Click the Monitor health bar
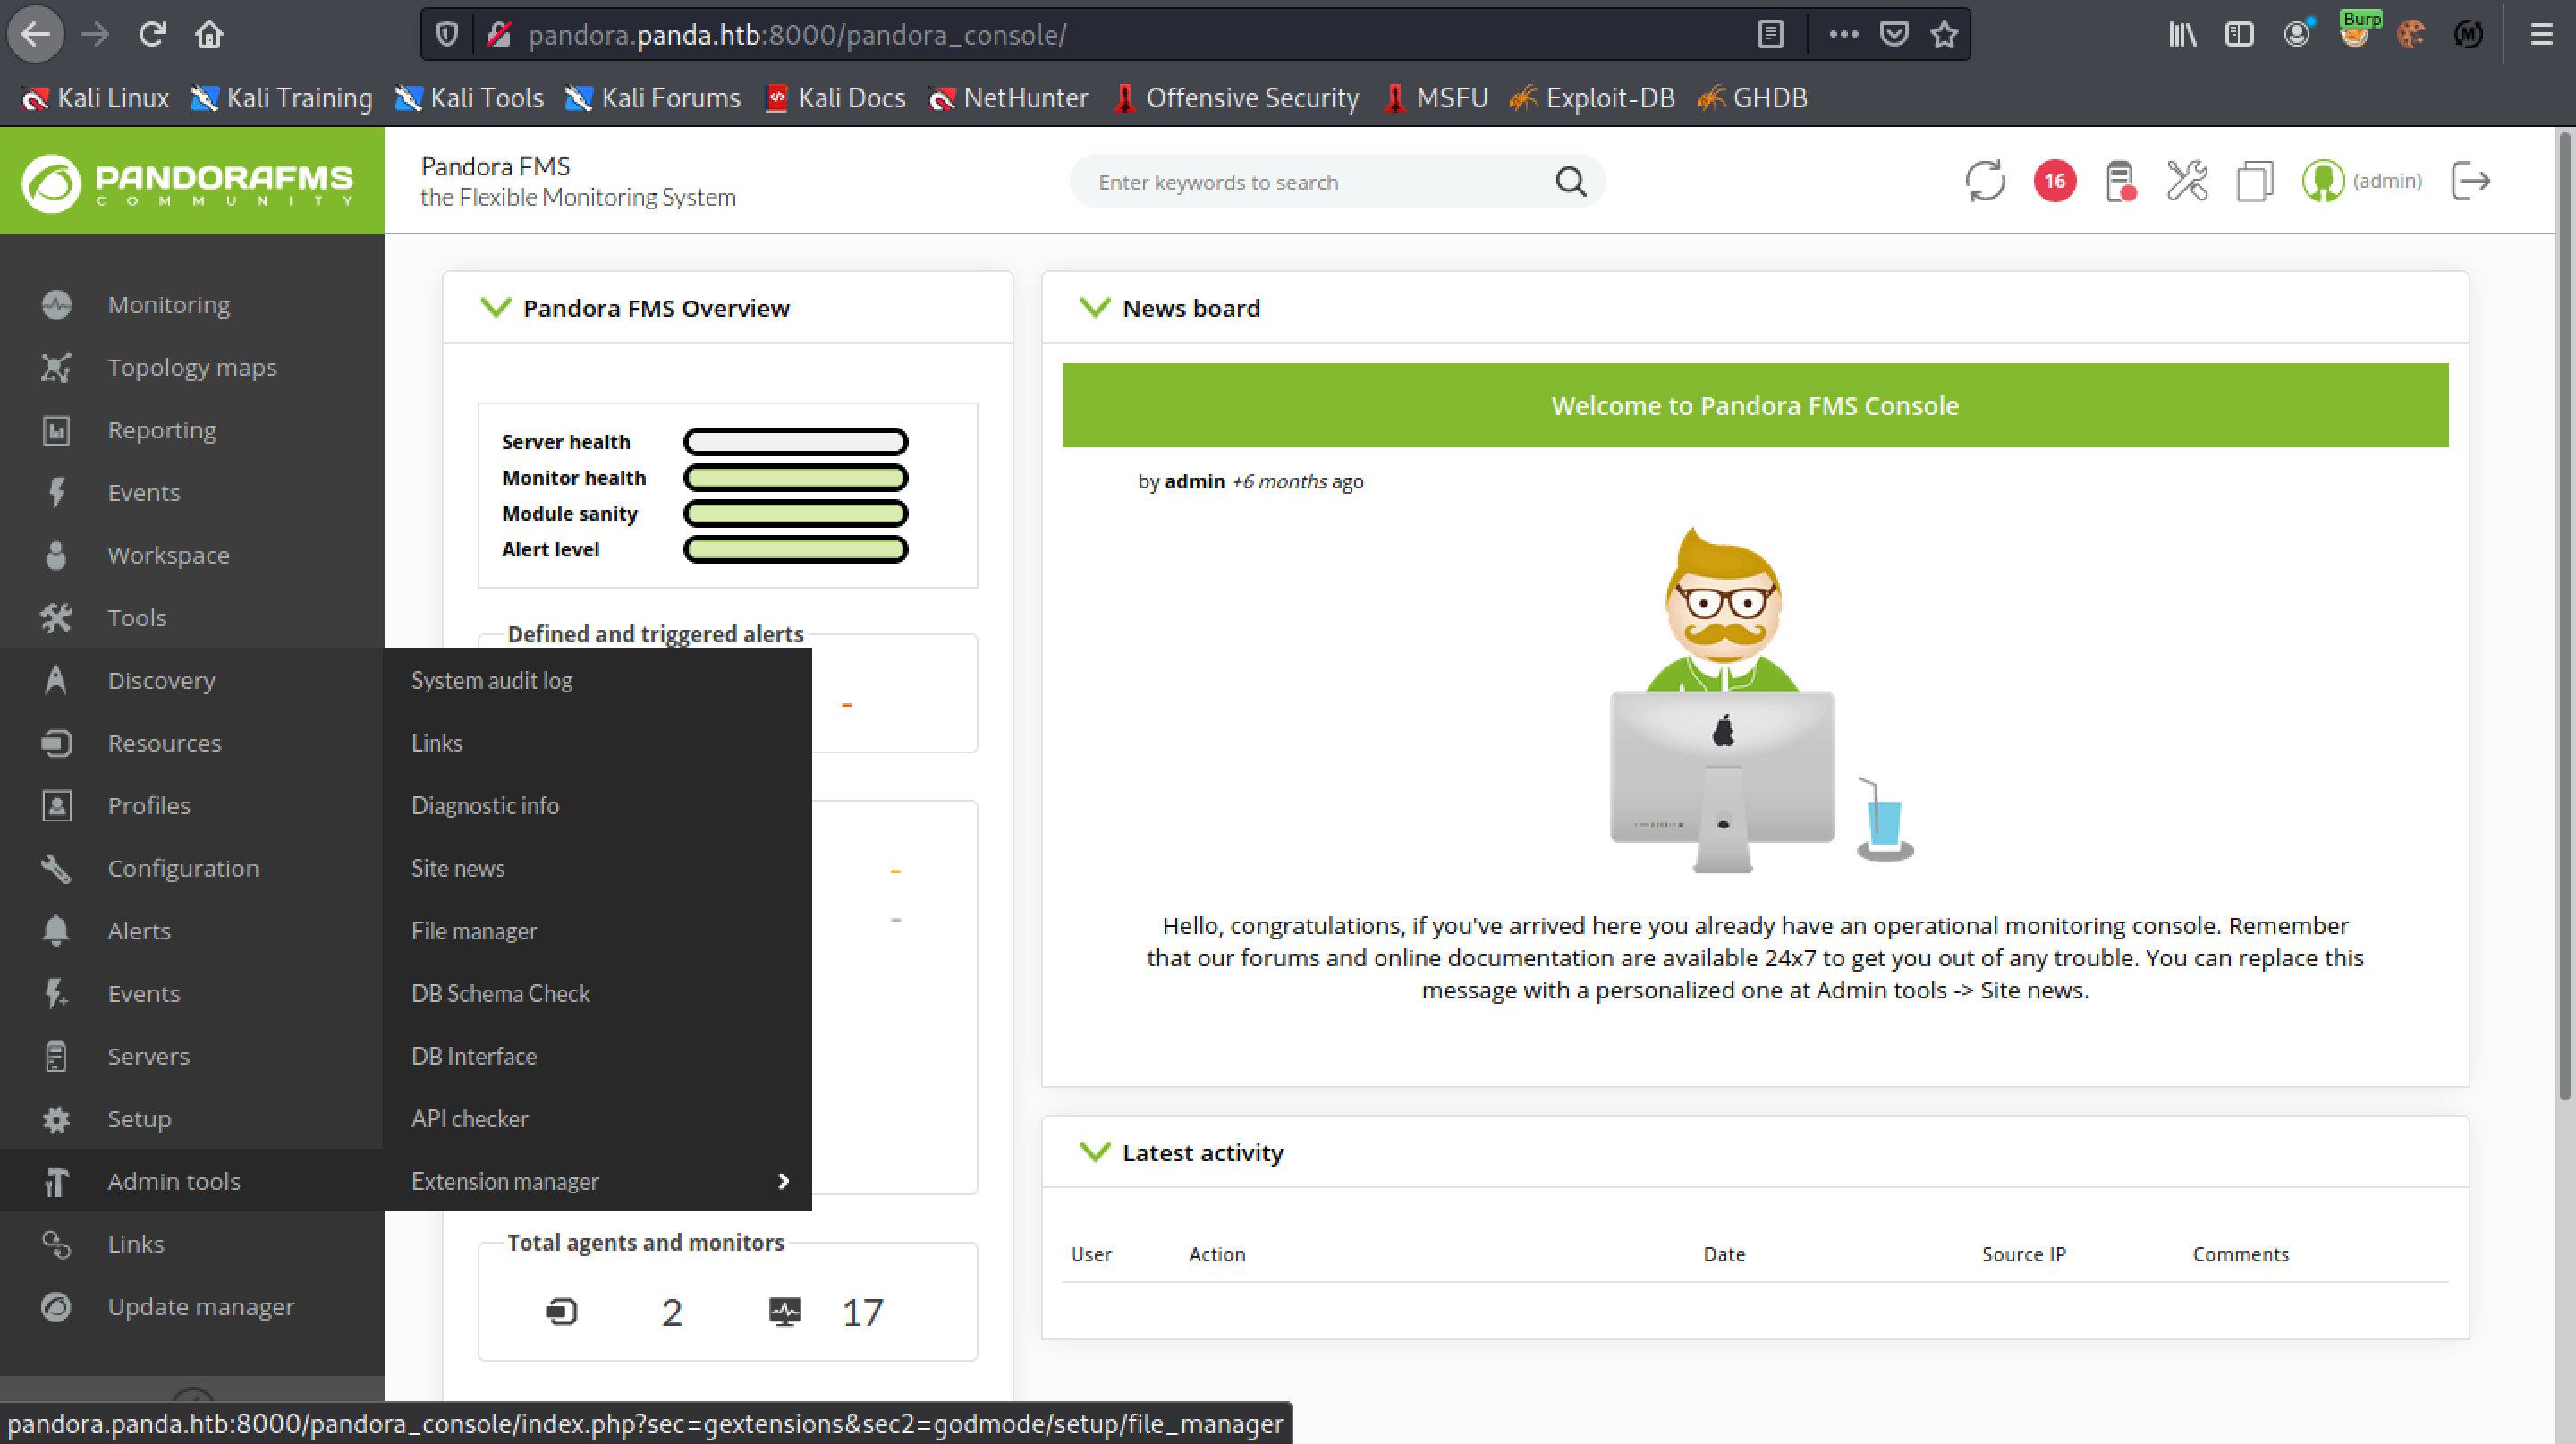2576x1444 pixels. click(x=795, y=477)
